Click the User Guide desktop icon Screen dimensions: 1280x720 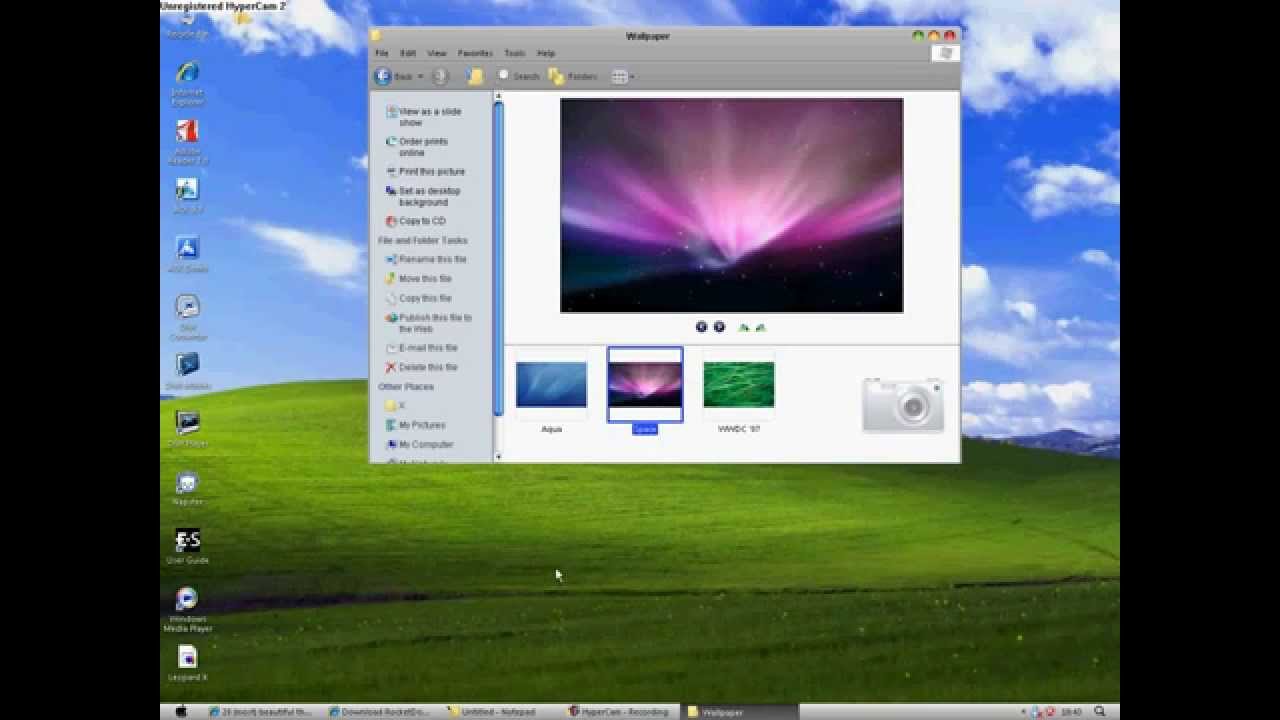pyautogui.click(x=187, y=546)
